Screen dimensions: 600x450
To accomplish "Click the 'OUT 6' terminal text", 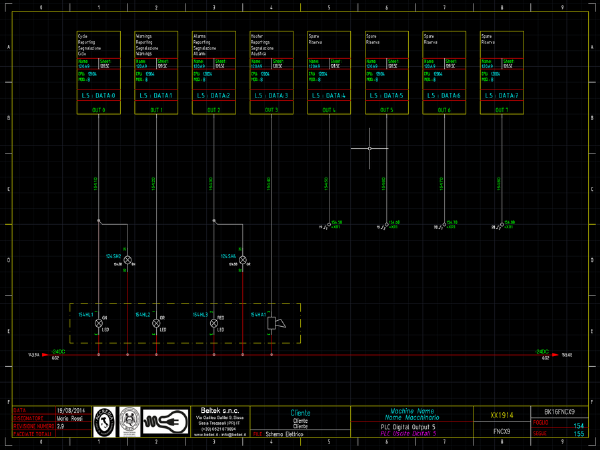I will (444, 110).
